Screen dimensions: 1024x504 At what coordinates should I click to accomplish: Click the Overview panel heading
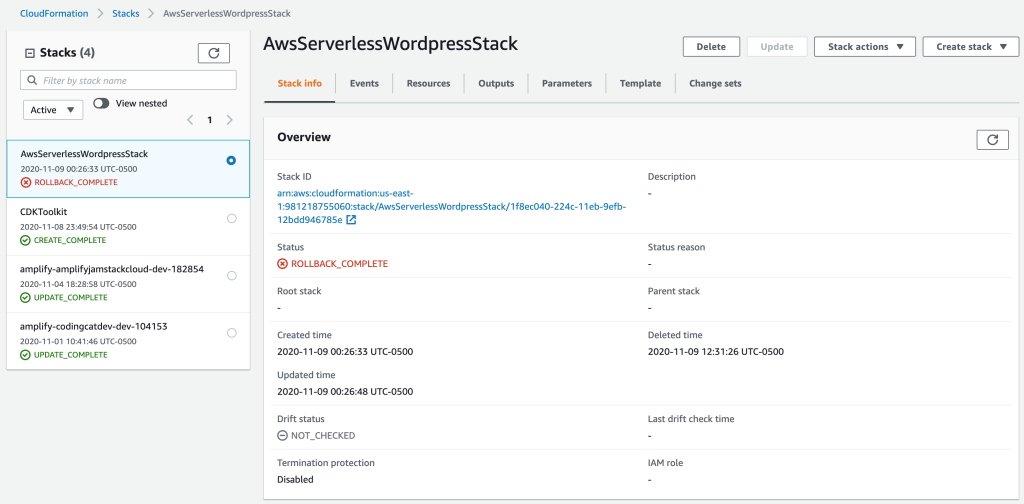pyautogui.click(x=304, y=137)
